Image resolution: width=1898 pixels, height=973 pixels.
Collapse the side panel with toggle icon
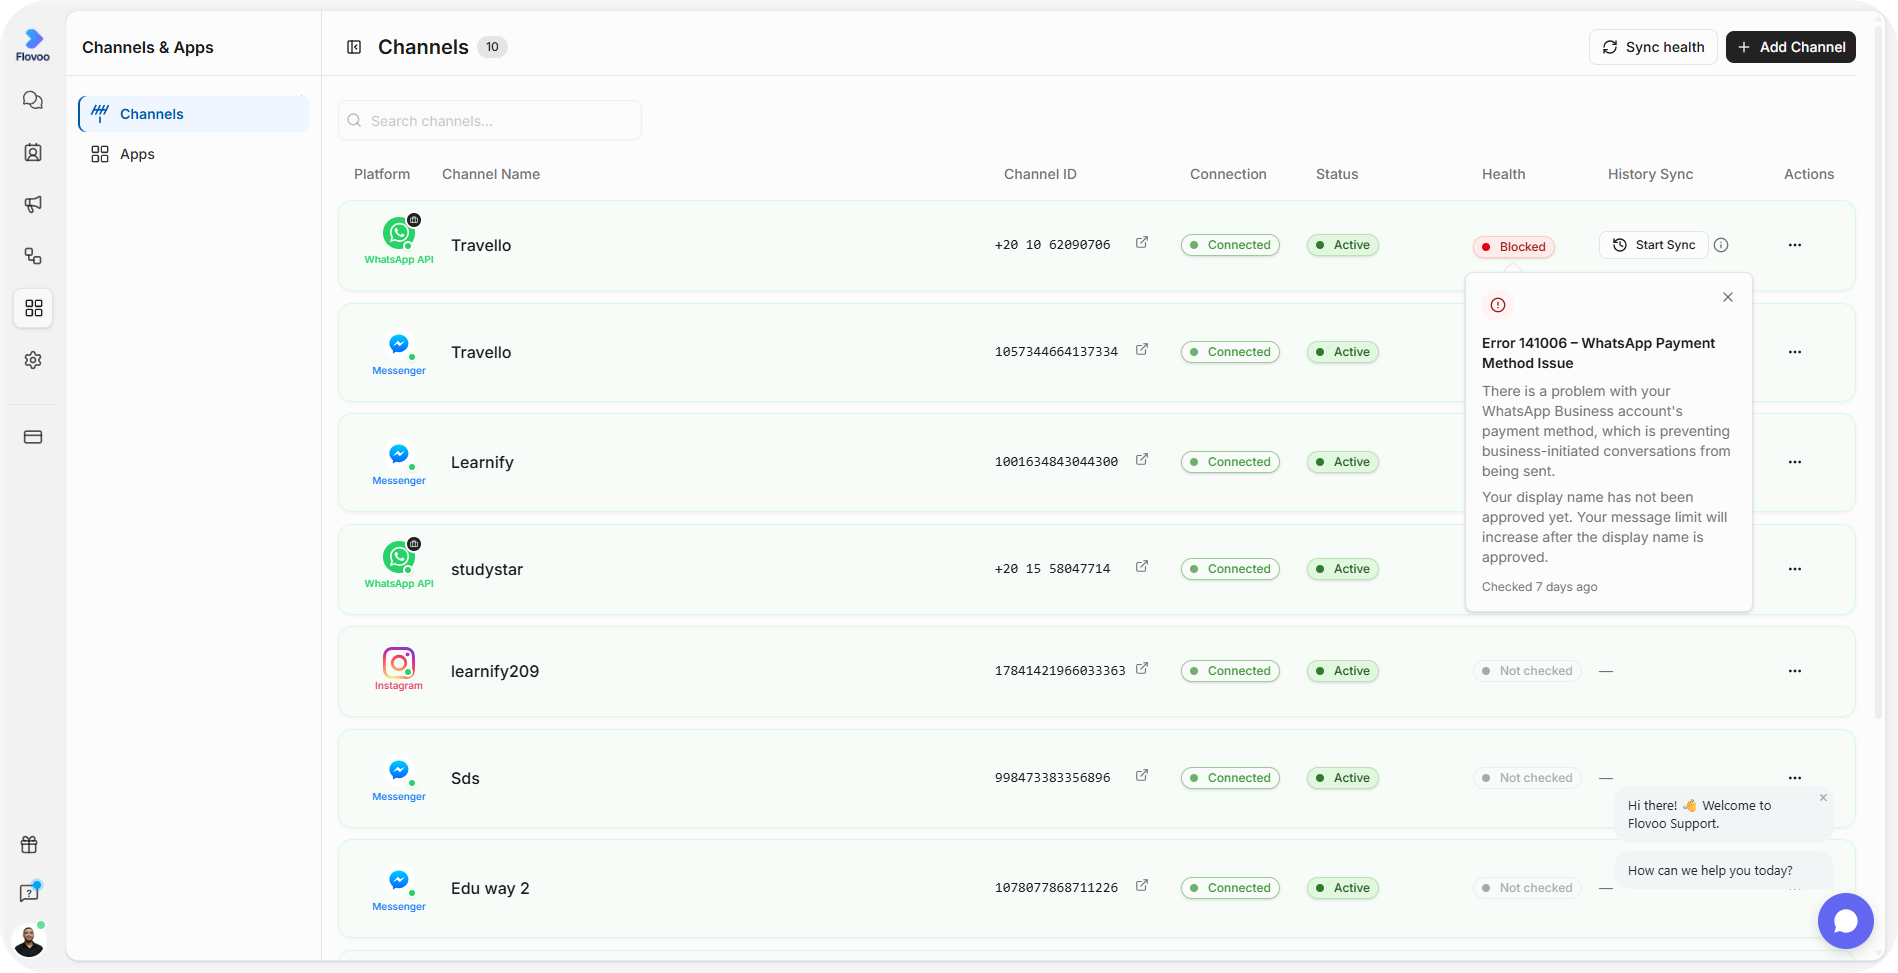(x=354, y=47)
